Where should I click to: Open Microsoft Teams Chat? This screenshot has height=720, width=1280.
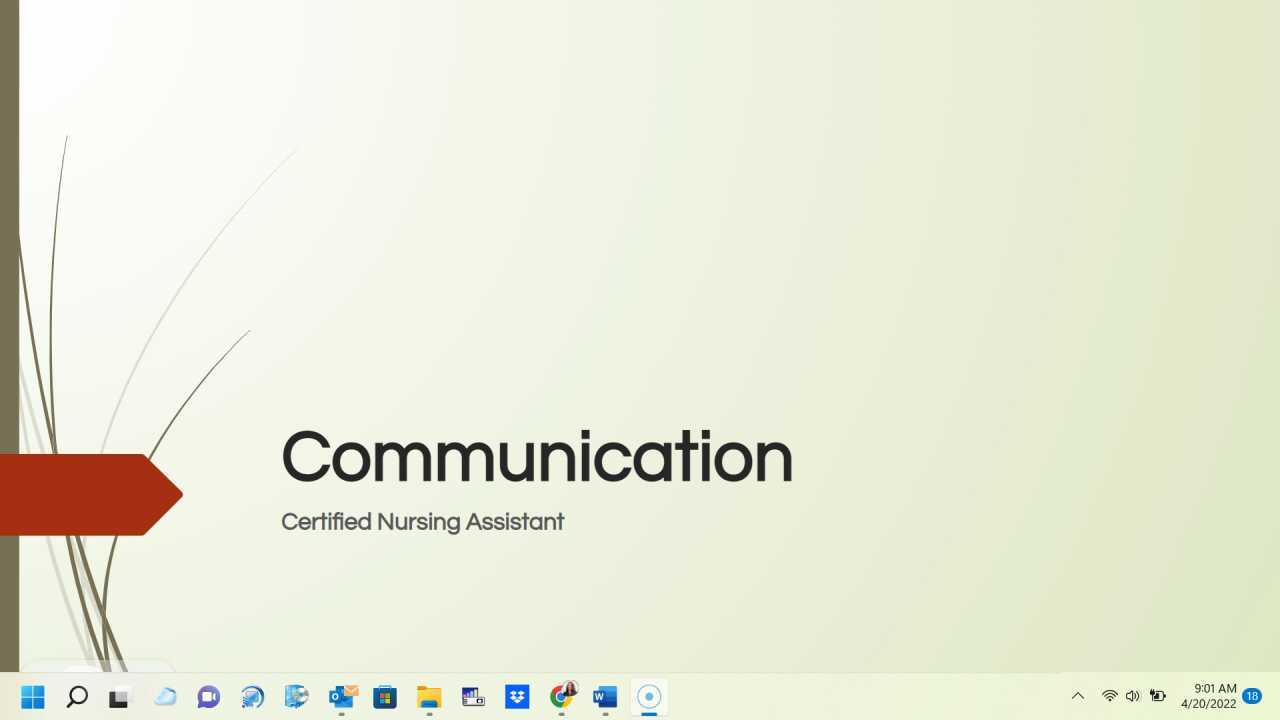pos(208,697)
